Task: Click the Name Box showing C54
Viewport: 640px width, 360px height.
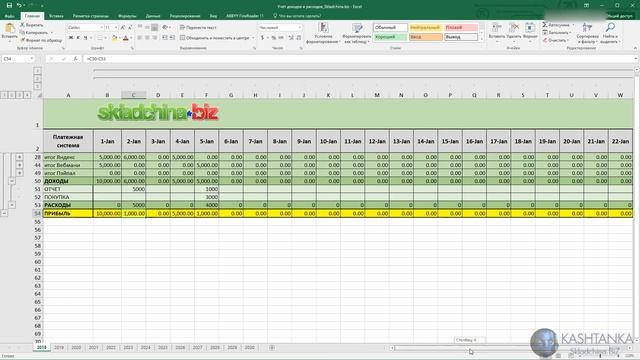Action: pyautogui.click(x=18, y=59)
